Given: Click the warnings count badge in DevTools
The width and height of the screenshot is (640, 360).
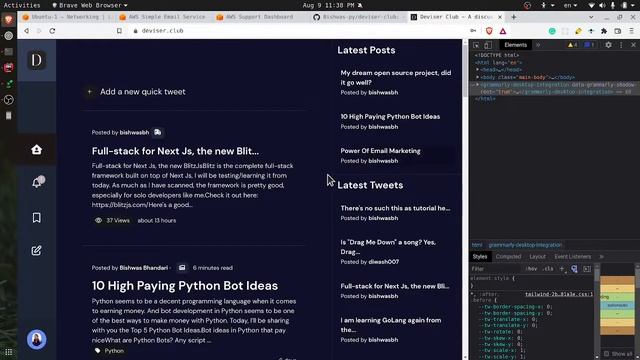Looking at the screenshot, I should [572, 45].
